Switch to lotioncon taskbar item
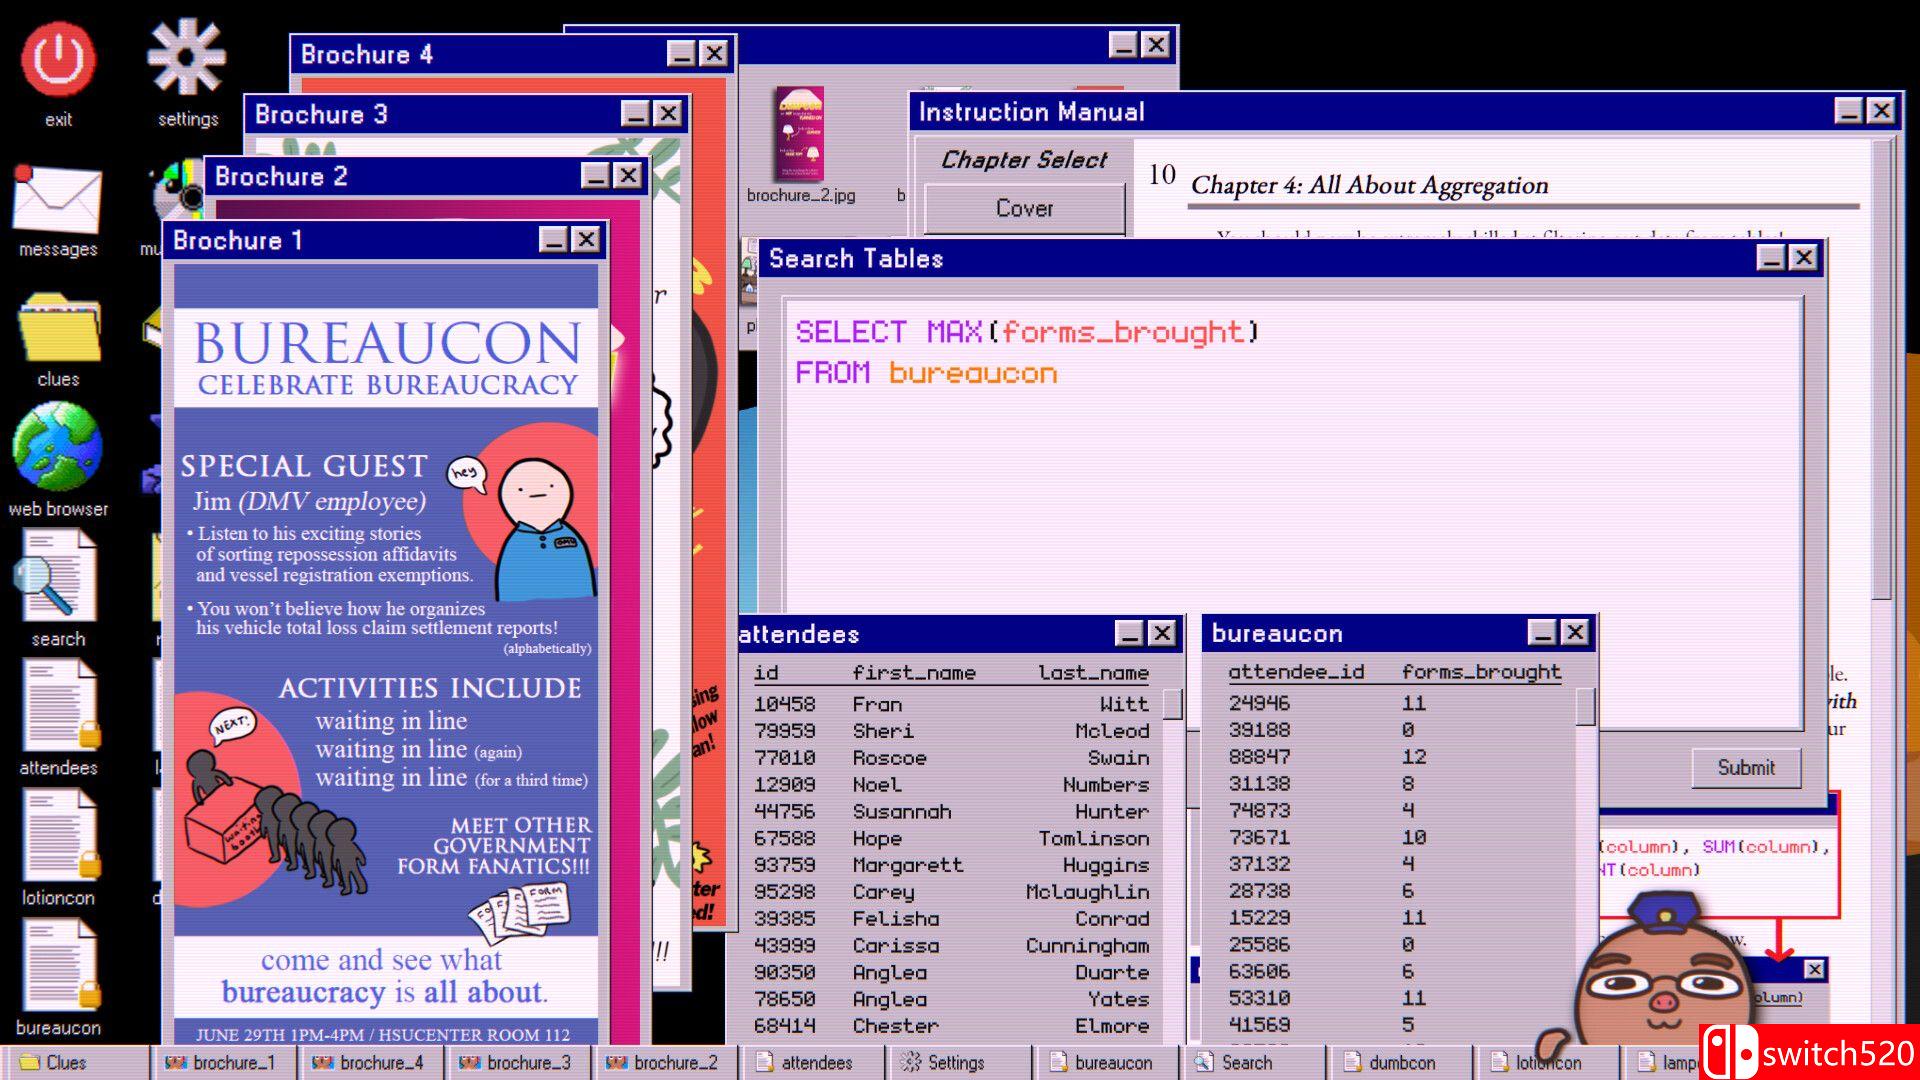The image size is (1920, 1080). (x=1545, y=1062)
